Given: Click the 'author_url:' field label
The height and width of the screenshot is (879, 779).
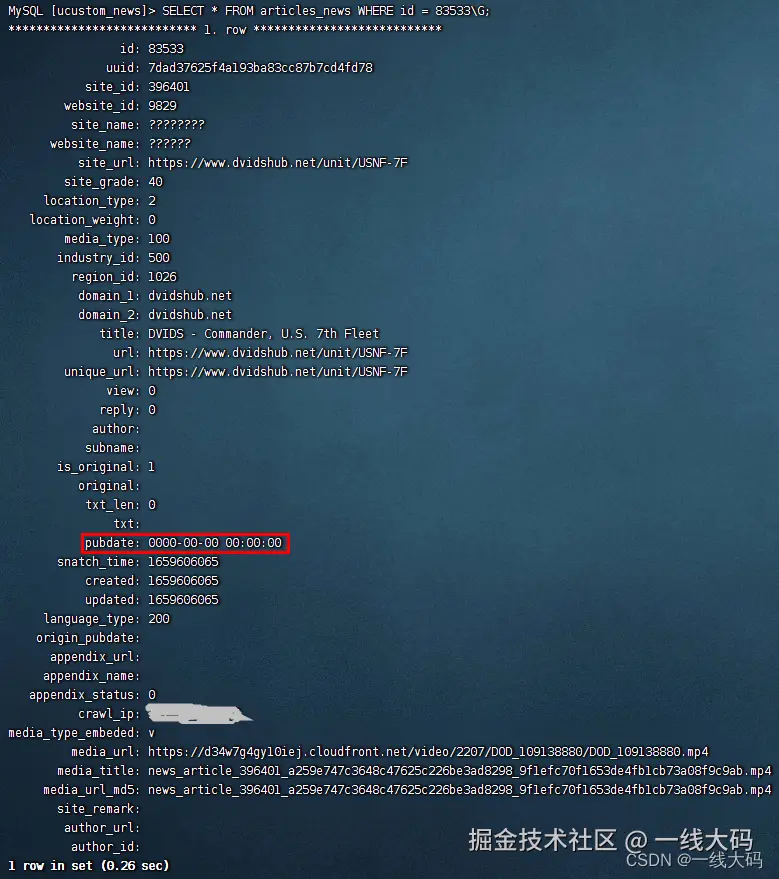Looking at the screenshot, I should 102,828.
